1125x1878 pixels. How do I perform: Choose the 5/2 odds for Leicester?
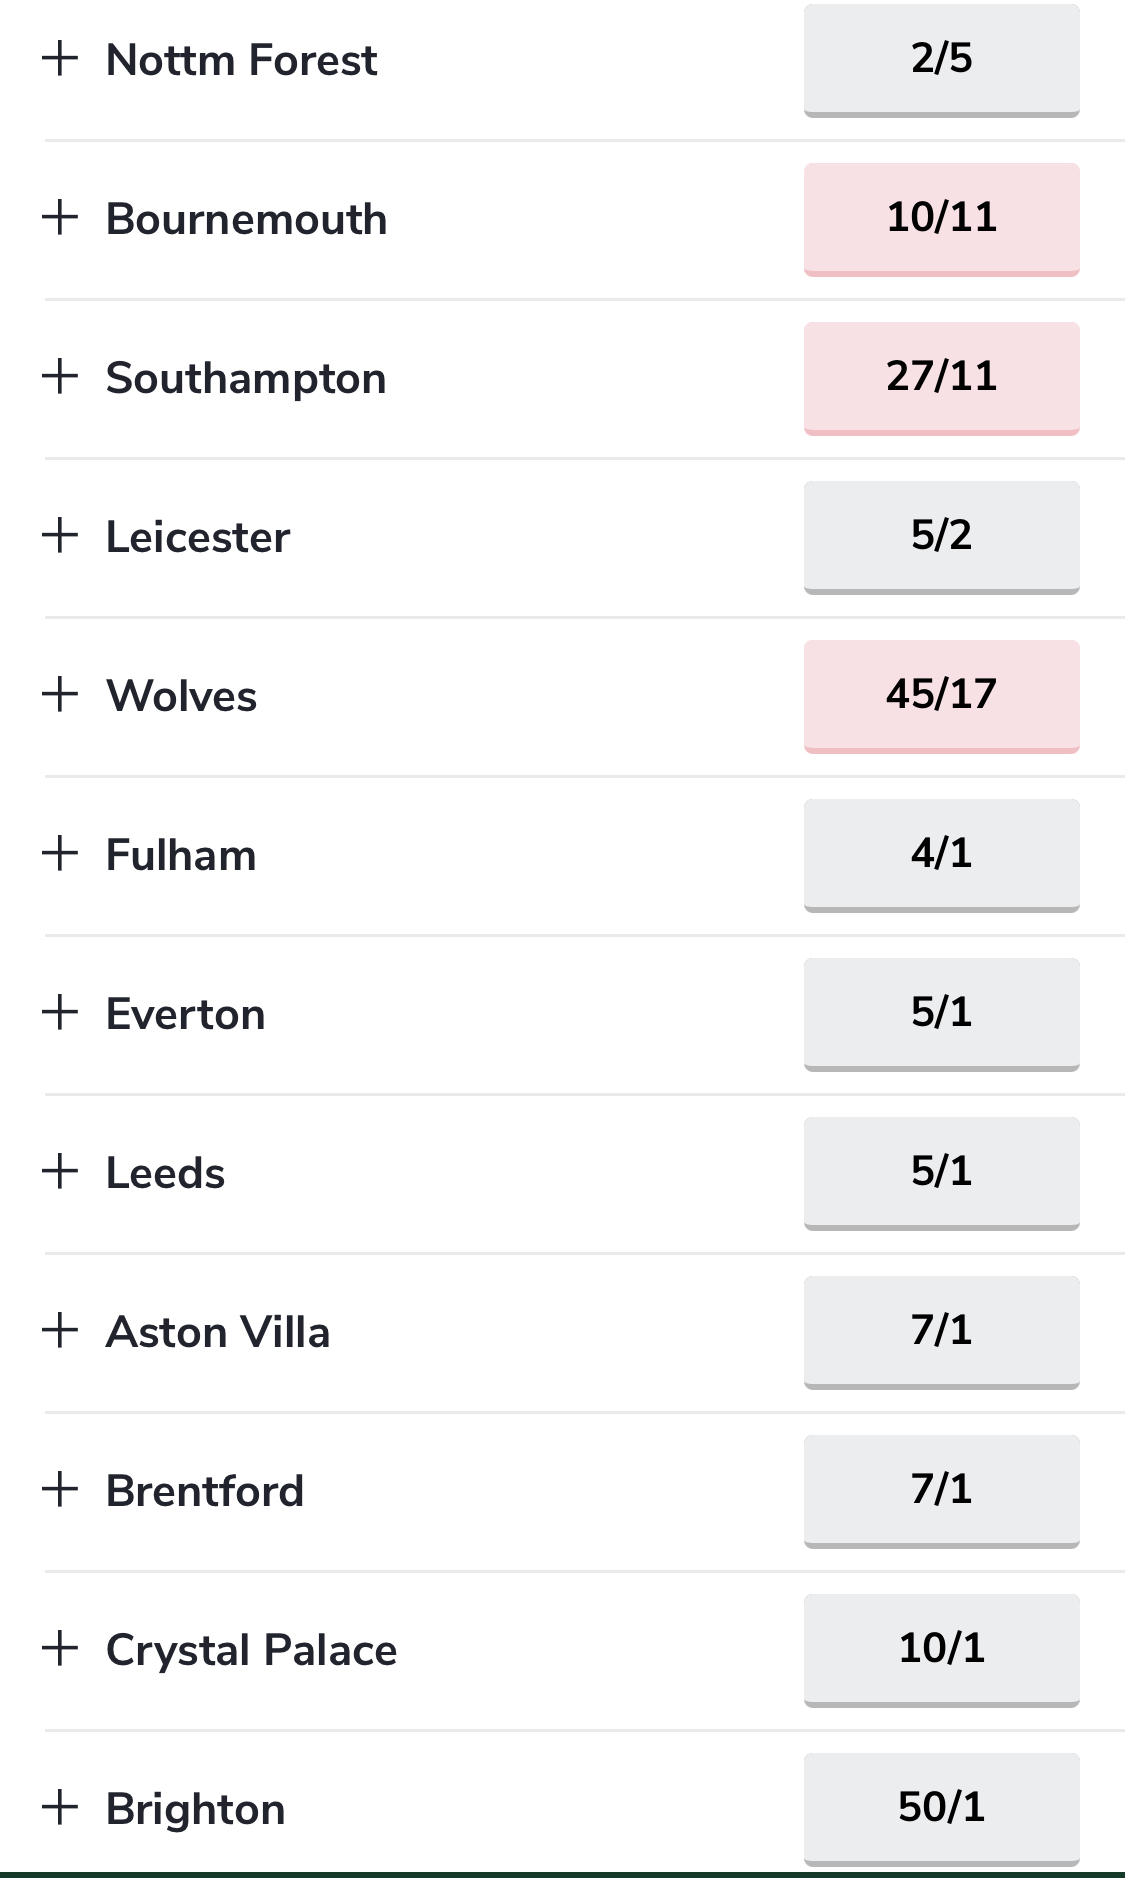tap(941, 537)
